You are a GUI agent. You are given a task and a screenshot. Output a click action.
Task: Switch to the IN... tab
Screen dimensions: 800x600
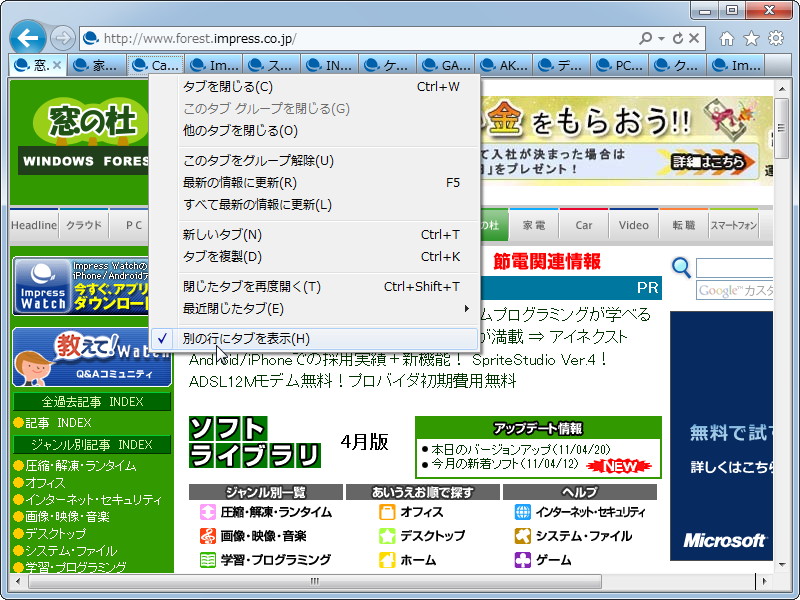coord(330,65)
